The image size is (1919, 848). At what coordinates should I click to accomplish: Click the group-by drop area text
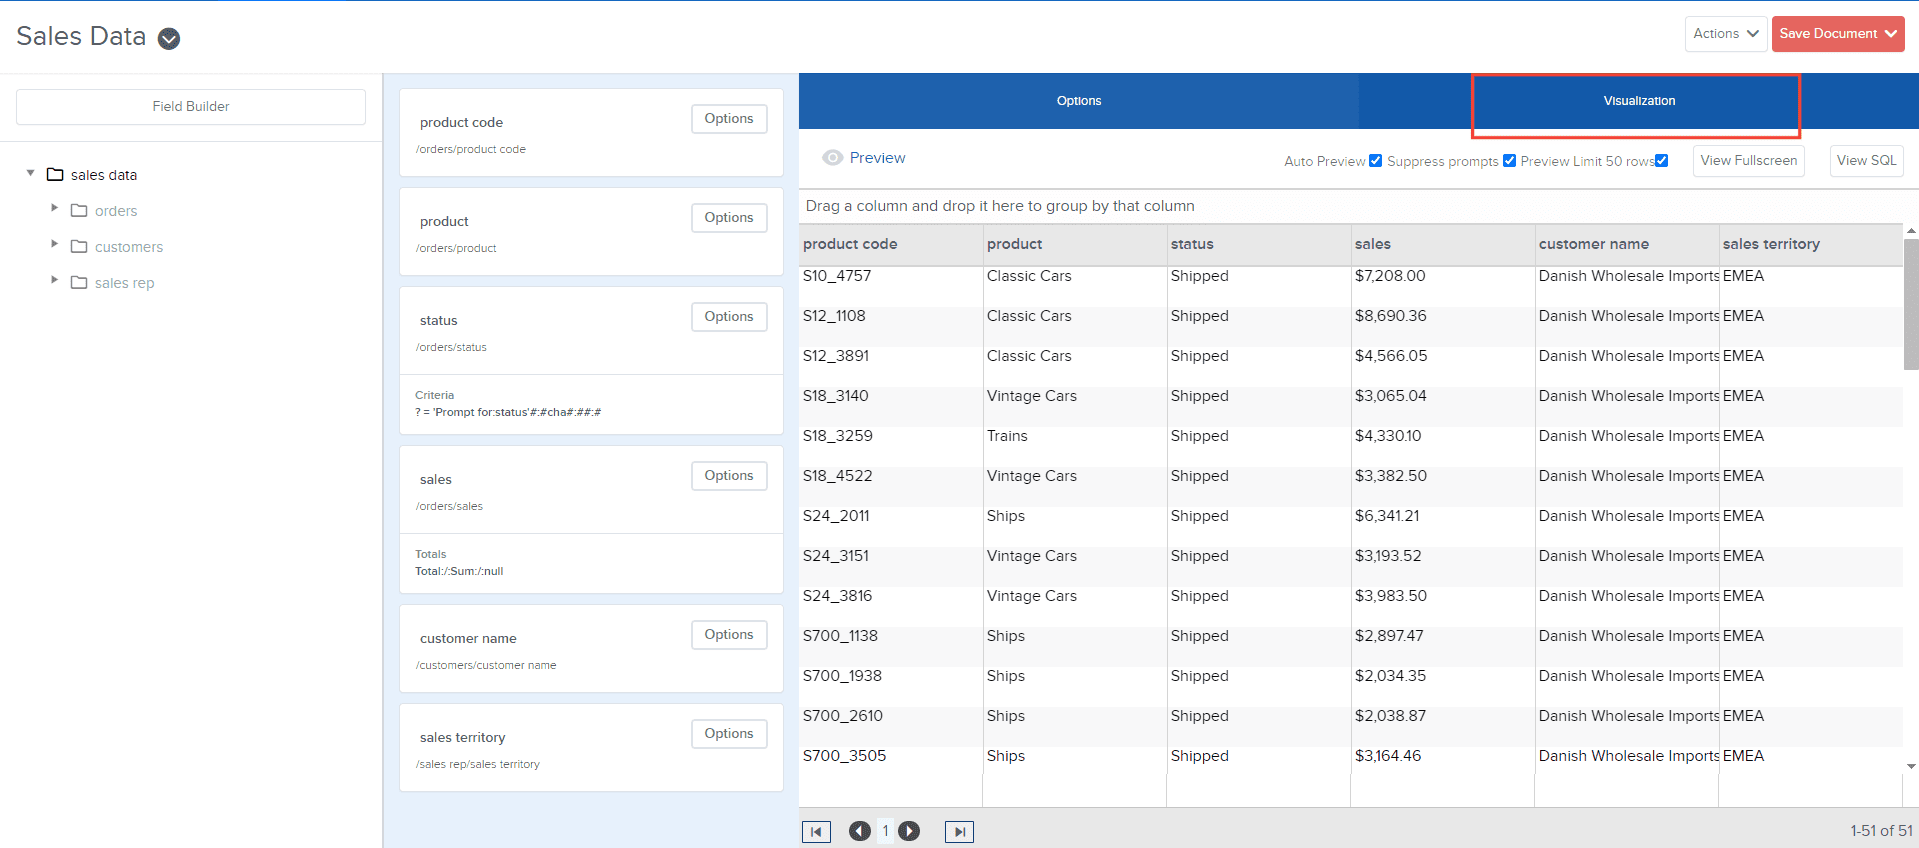1000,206
